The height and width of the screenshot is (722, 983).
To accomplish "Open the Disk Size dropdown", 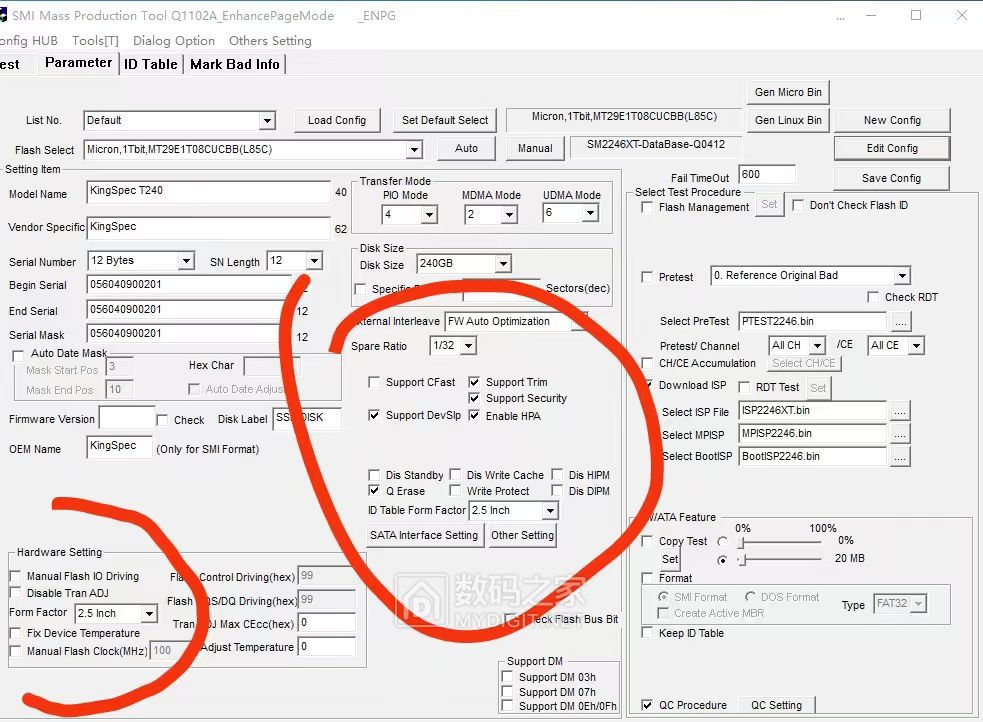I will click(x=503, y=264).
